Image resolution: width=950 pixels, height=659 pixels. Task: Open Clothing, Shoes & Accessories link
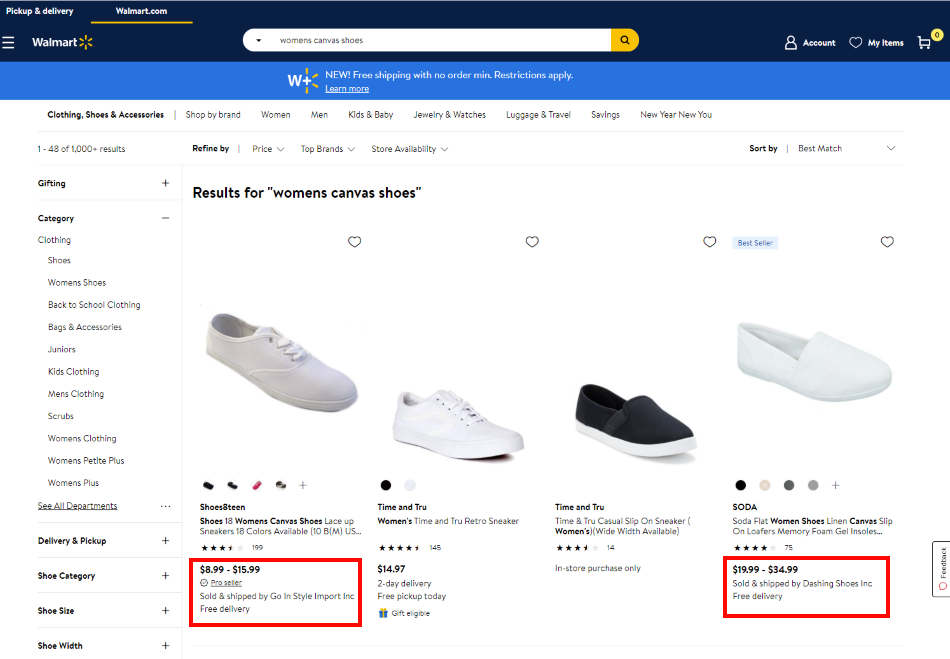coord(105,114)
